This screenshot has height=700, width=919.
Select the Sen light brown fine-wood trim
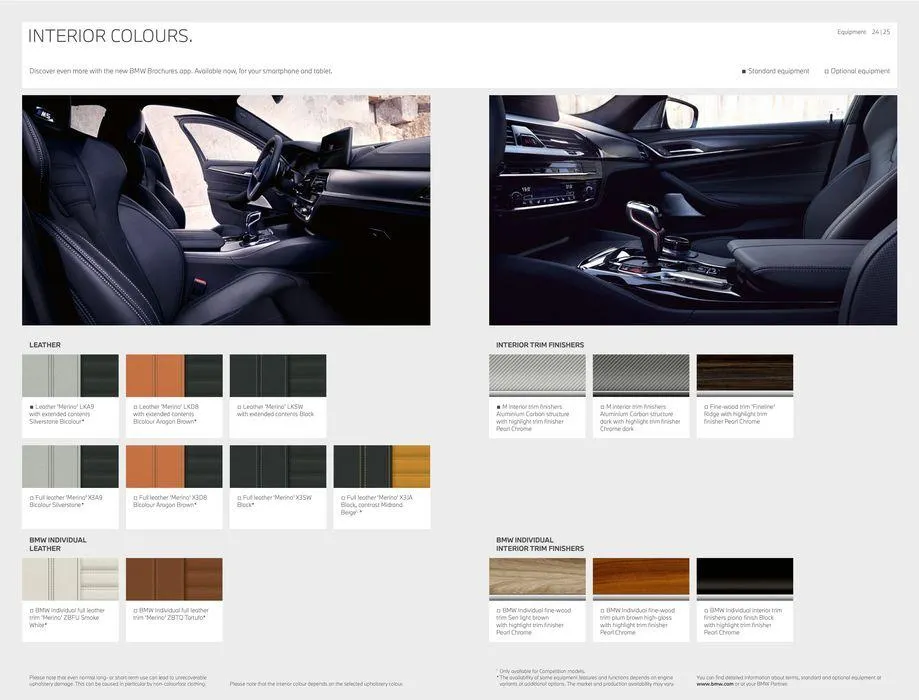537,579
